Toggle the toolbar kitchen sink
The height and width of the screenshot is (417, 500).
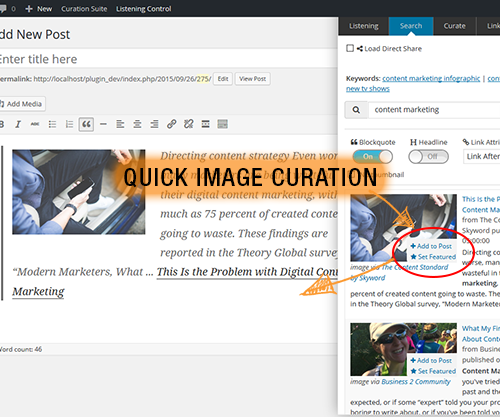tap(222, 124)
